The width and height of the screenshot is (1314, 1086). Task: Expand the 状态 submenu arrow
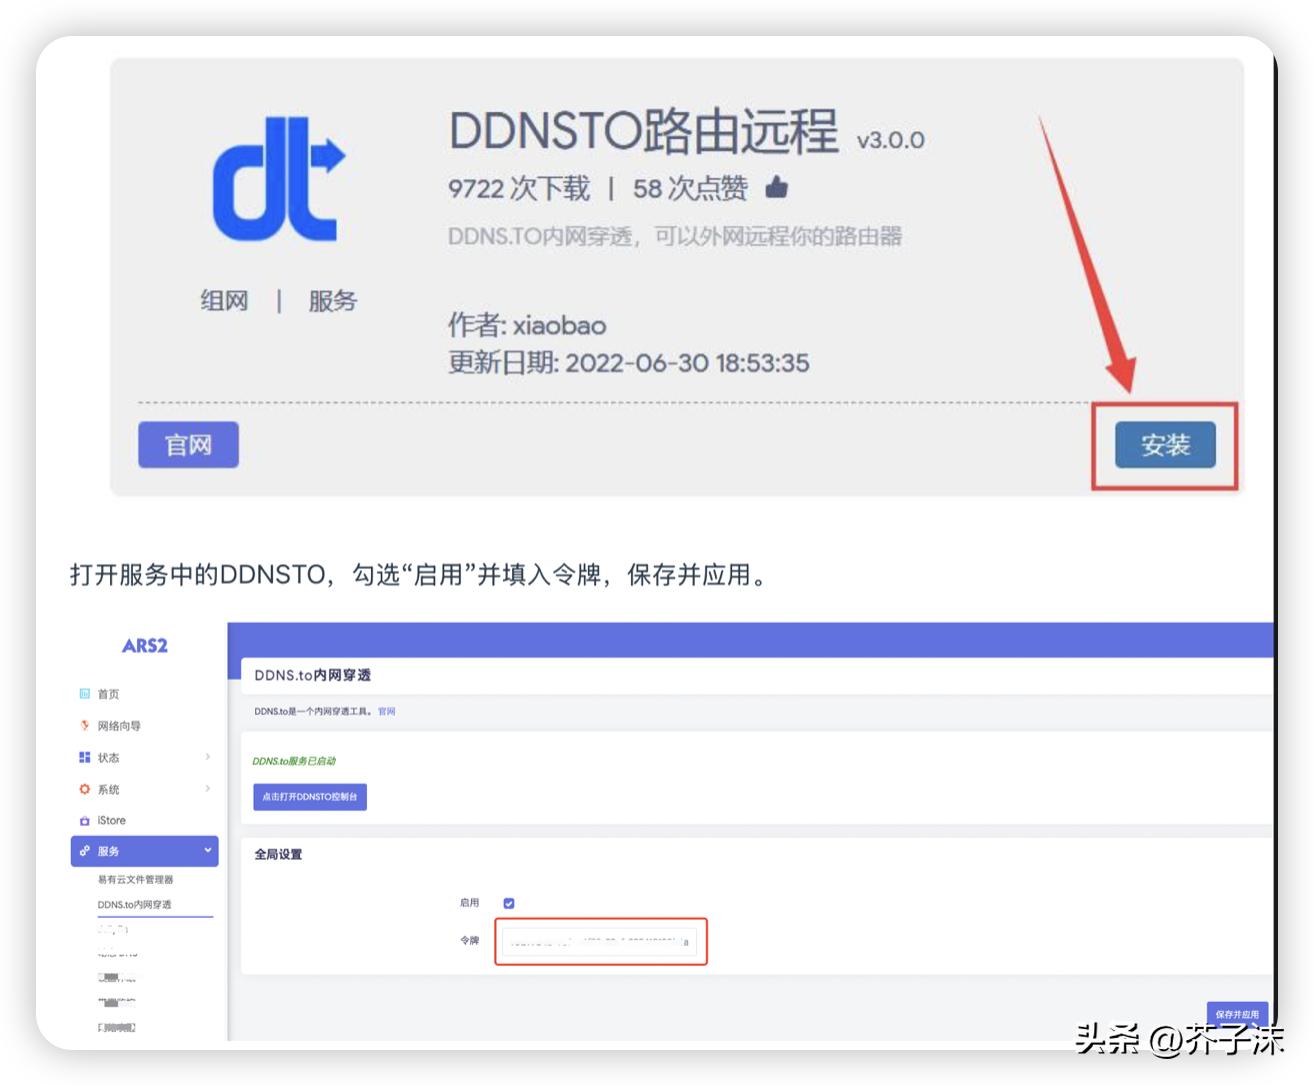pyautogui.click(x=208, y=757)
